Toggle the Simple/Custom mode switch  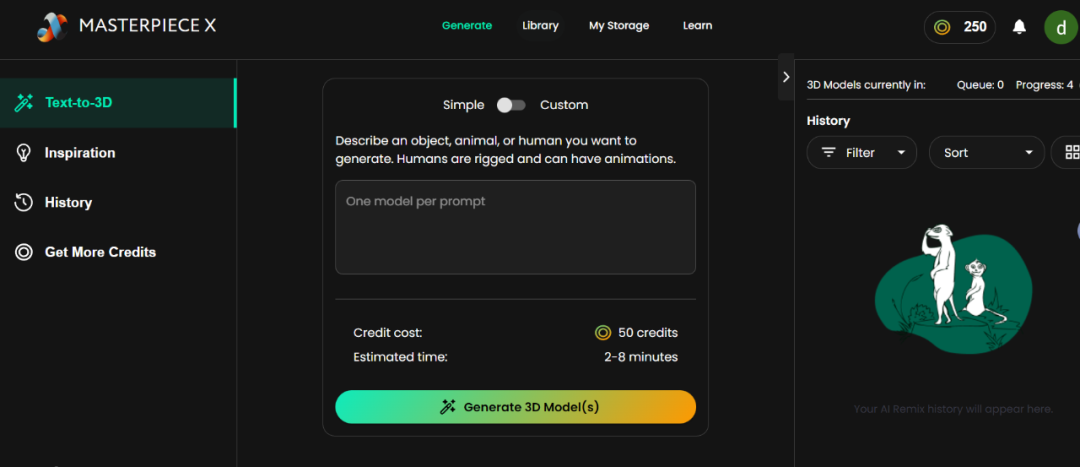coord(511,105)
